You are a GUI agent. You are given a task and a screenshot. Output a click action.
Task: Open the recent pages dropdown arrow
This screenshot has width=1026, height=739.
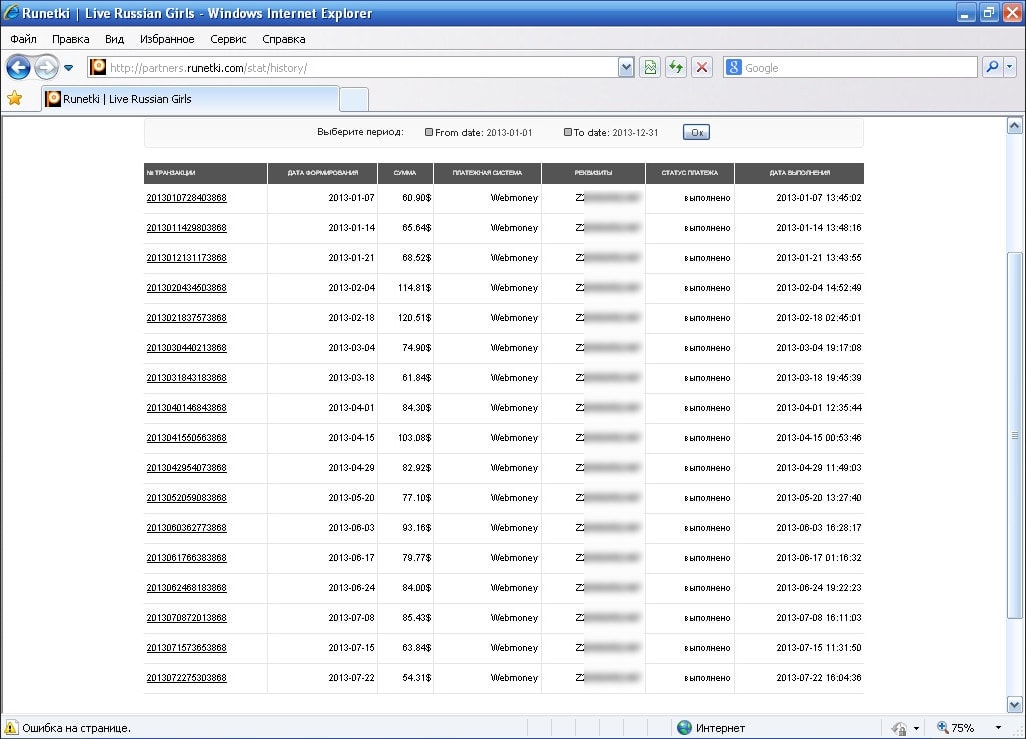[x=69, y=68]
